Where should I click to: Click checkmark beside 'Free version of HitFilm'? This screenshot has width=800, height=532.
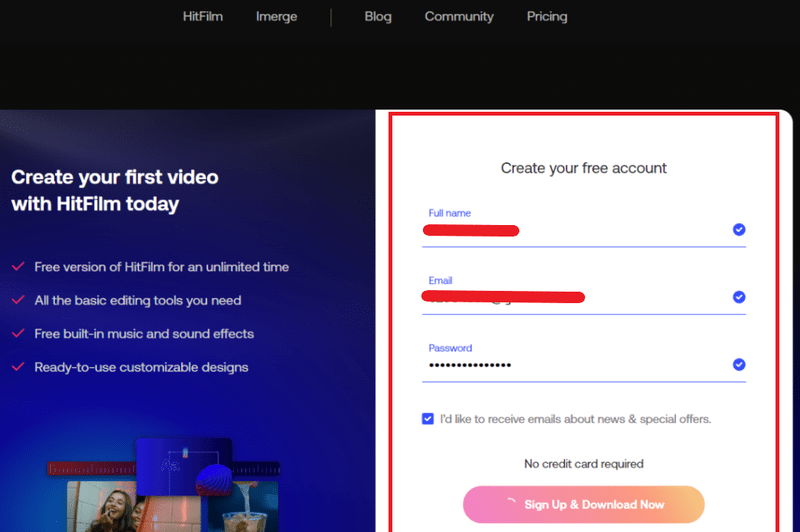(18, 266)
